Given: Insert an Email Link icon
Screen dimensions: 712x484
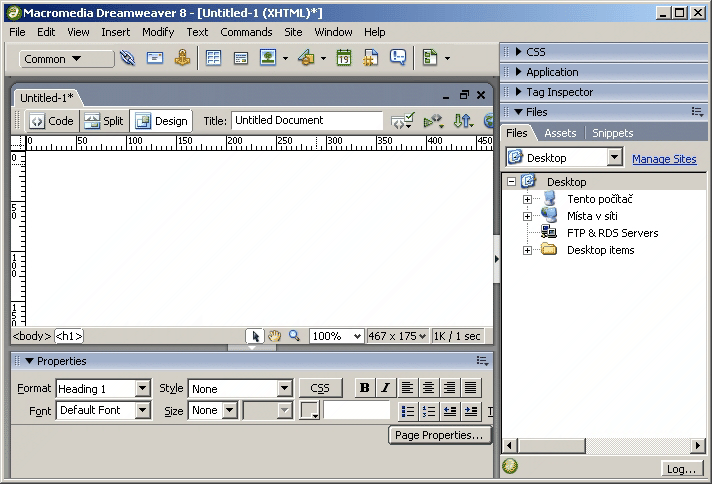Looking at the screenshot, I should [155, 58].
